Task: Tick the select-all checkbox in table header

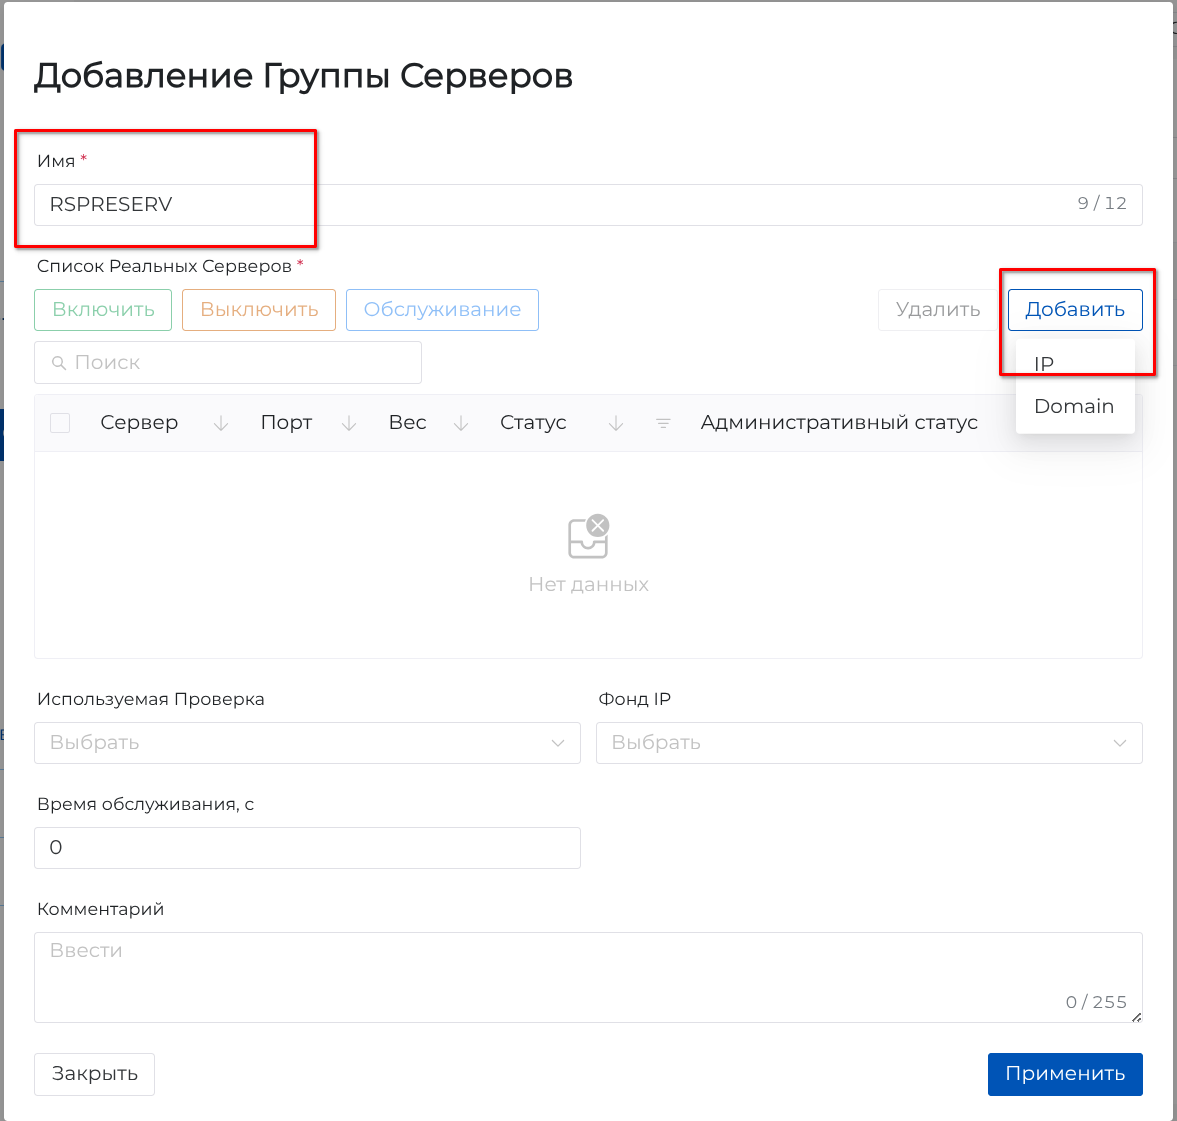Action: [x=60, y=423]
